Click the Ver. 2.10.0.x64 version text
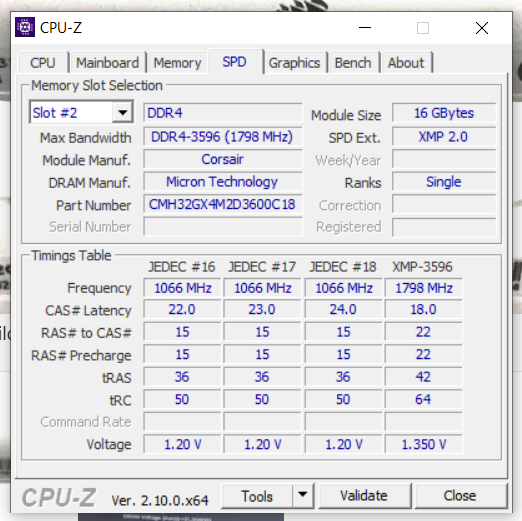 (x=160, y=500)
